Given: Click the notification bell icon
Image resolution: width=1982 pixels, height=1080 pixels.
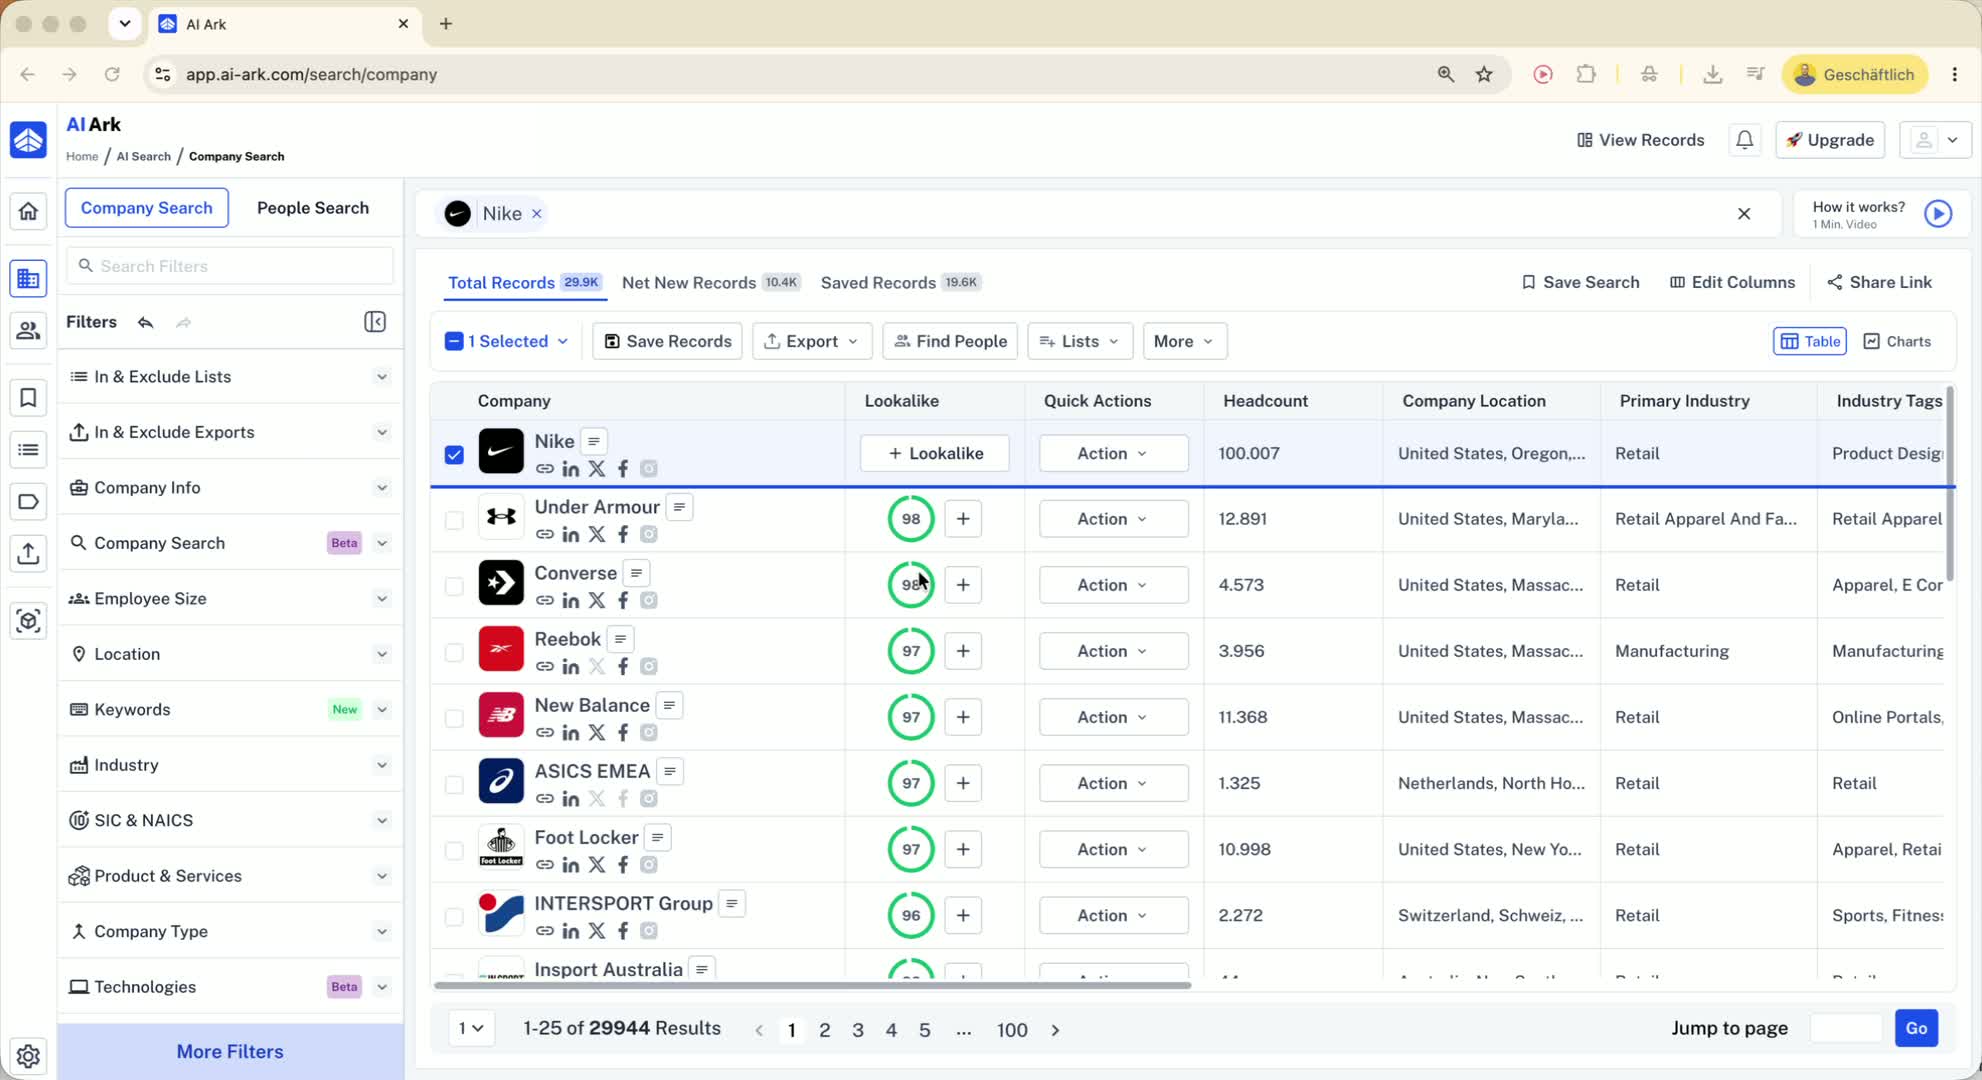Looking at the screenshot, I should [1744, 140].
